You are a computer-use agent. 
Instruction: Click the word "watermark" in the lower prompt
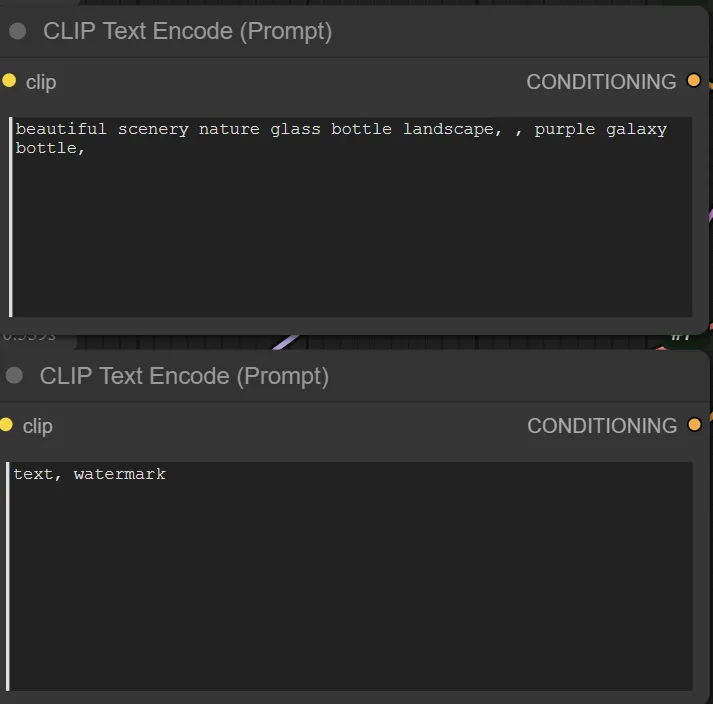point(120,474)
